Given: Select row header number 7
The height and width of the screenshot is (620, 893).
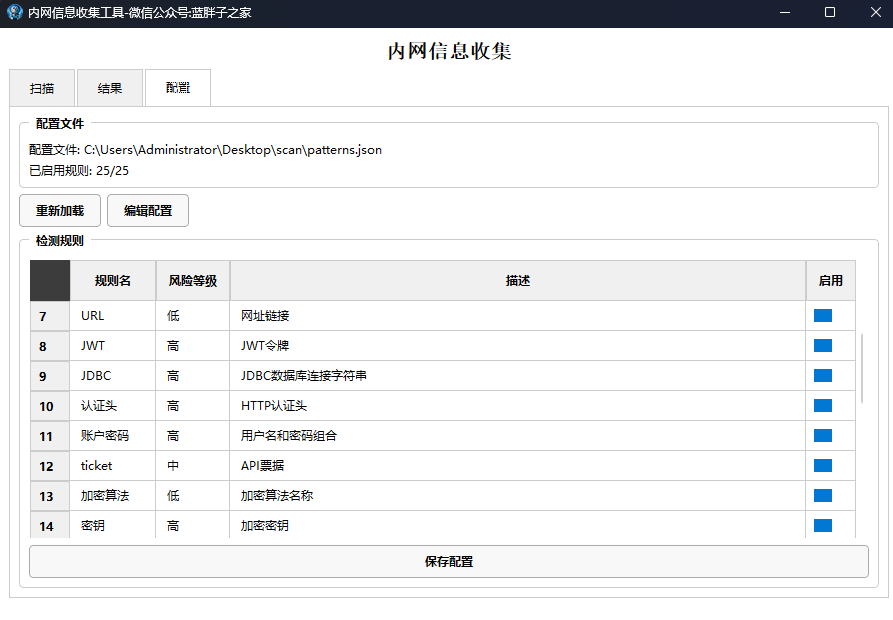Looking at the screenshot, I should [x=50, y=316].
